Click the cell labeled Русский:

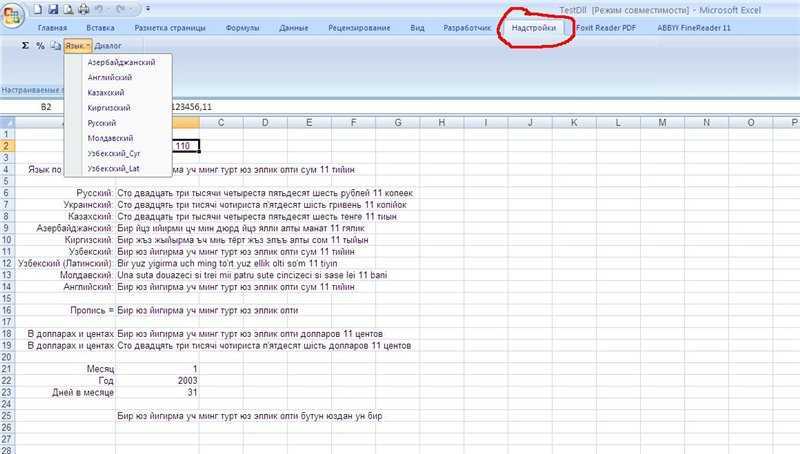coord(94,193)
